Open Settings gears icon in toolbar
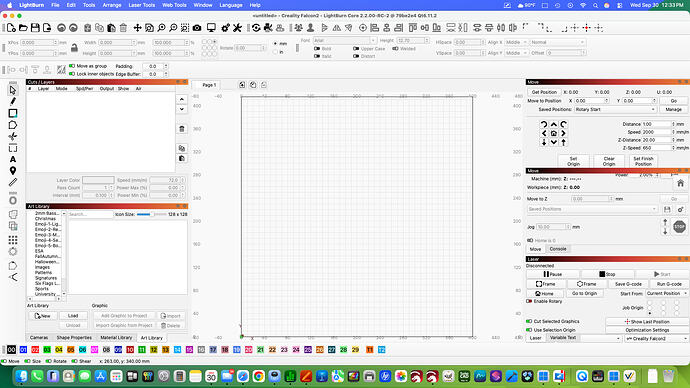690x388 pixels. coord(225,28)
